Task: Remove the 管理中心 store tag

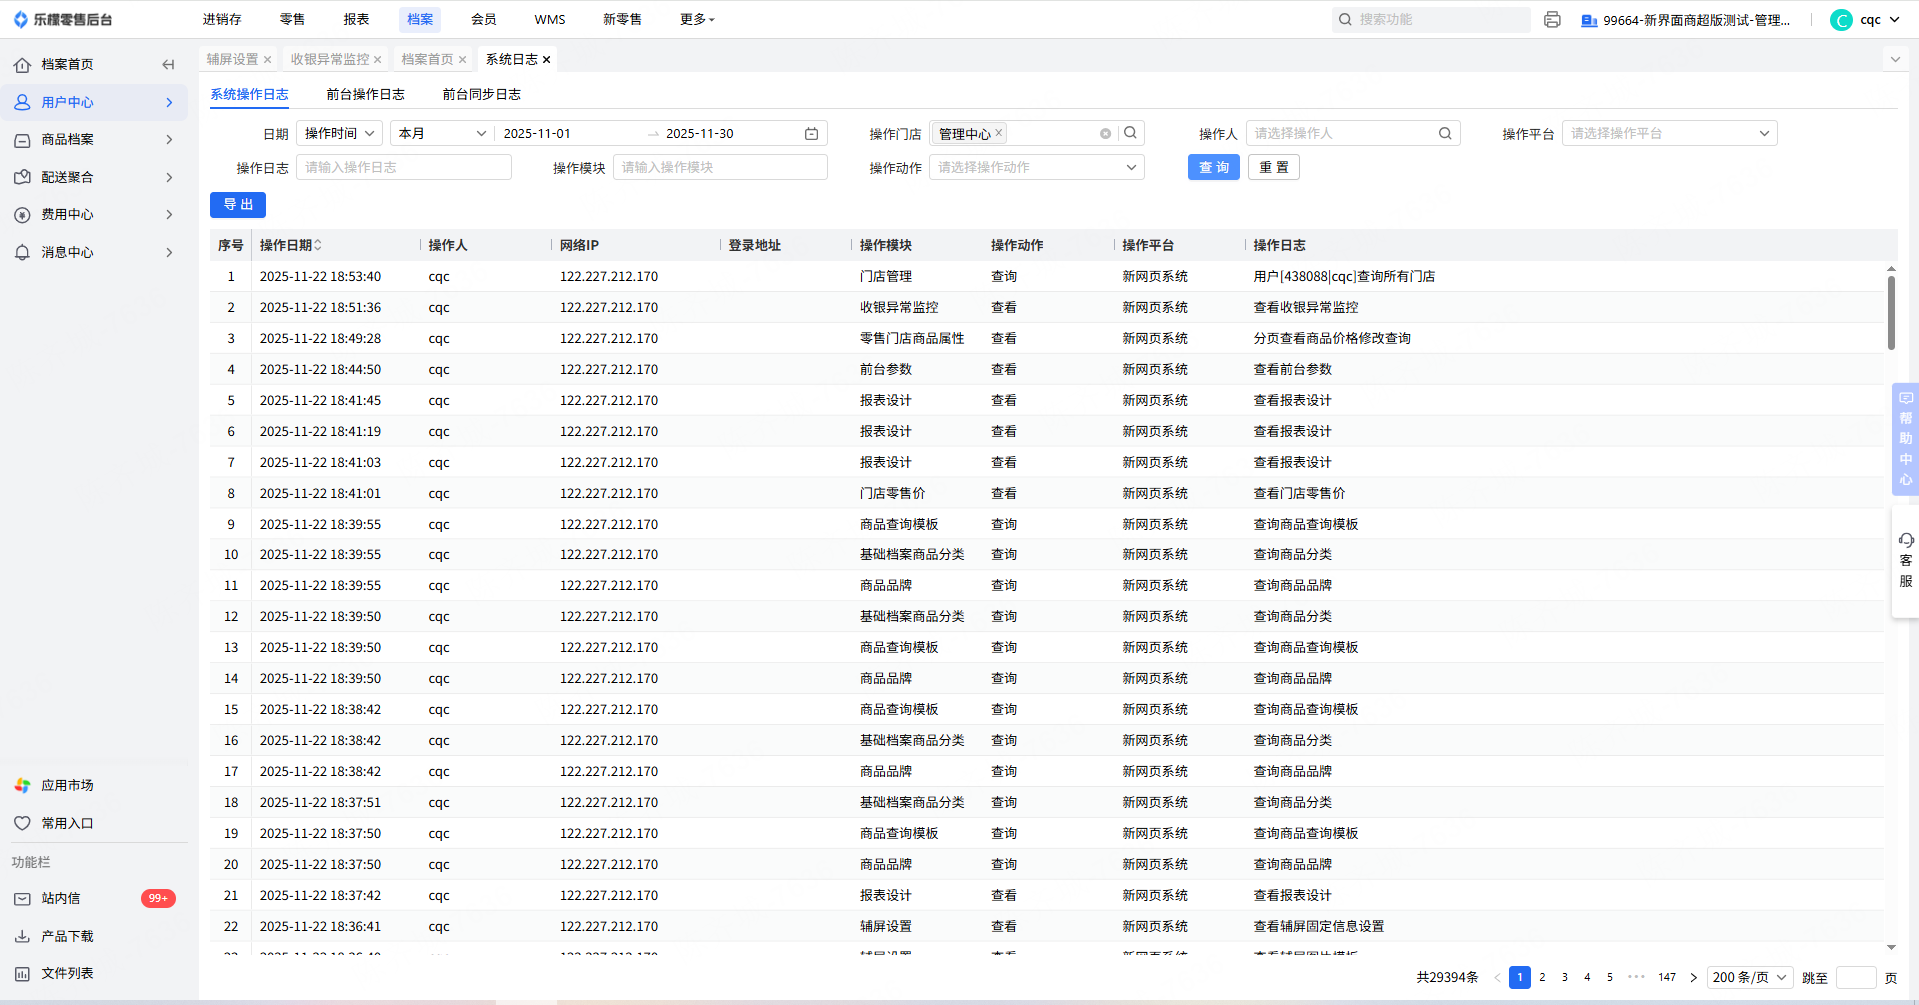Action: [x=998, y=133]
